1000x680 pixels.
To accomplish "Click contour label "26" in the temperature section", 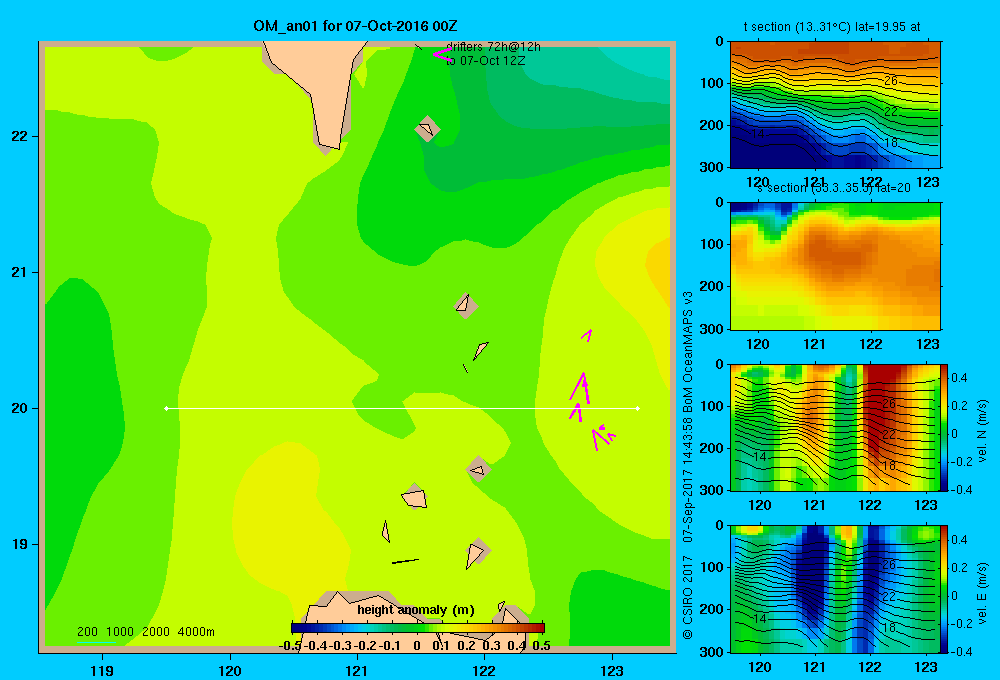I will (891, 81).
